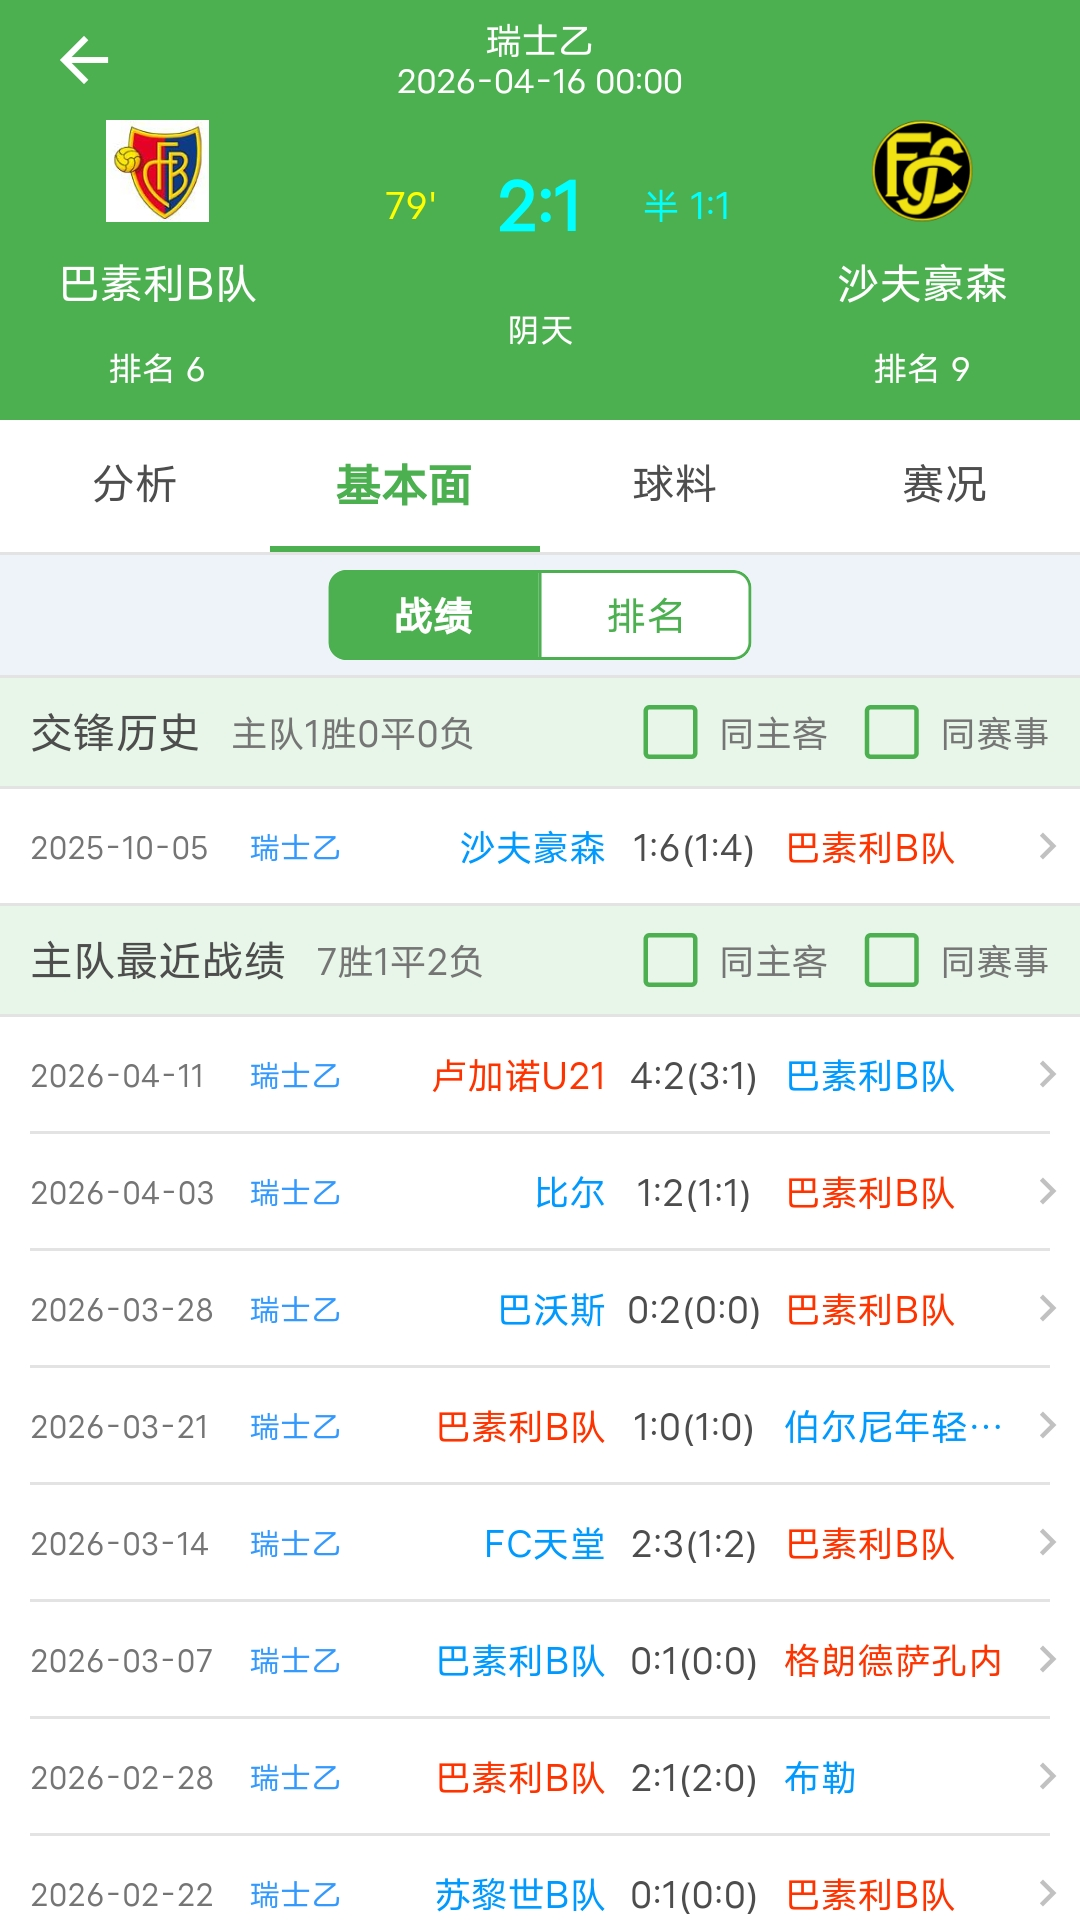
Task: Open arrow for the 布勒 match on 2026-02-28
Action: pyautogui.click(x=1047, y=1777)
